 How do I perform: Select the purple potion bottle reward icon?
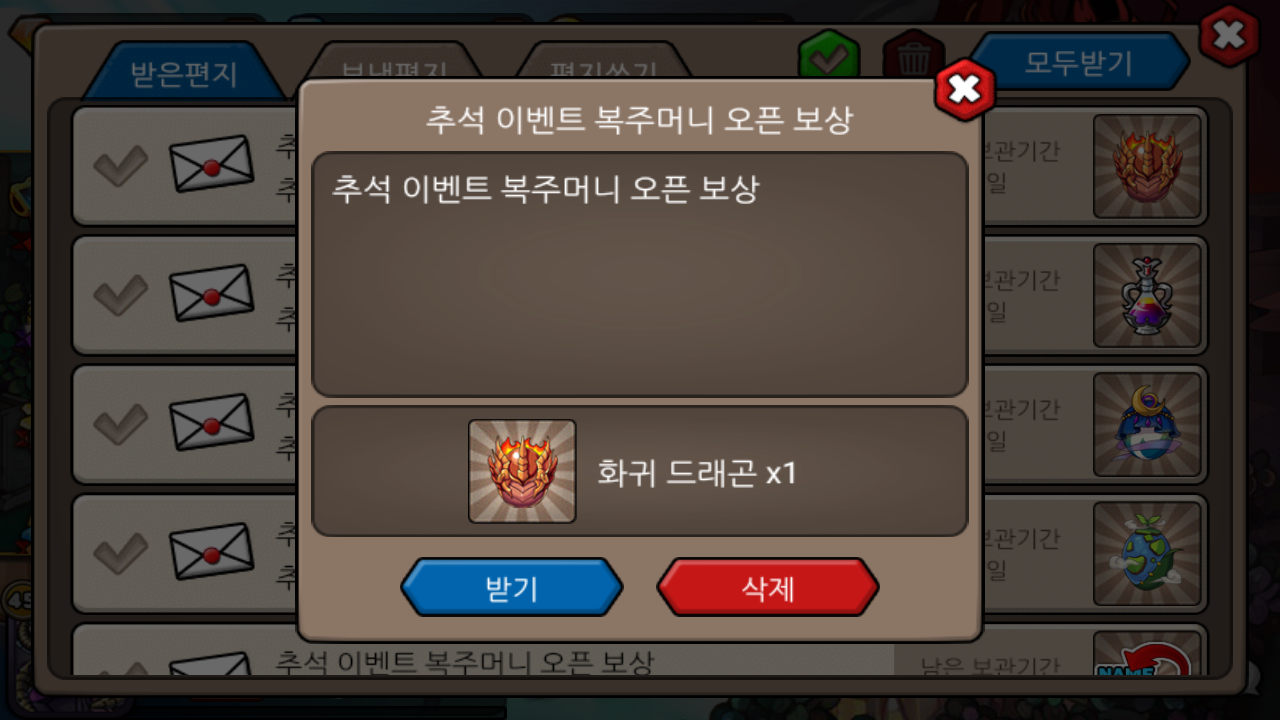pyautogui.click(x=1147, y=295)
